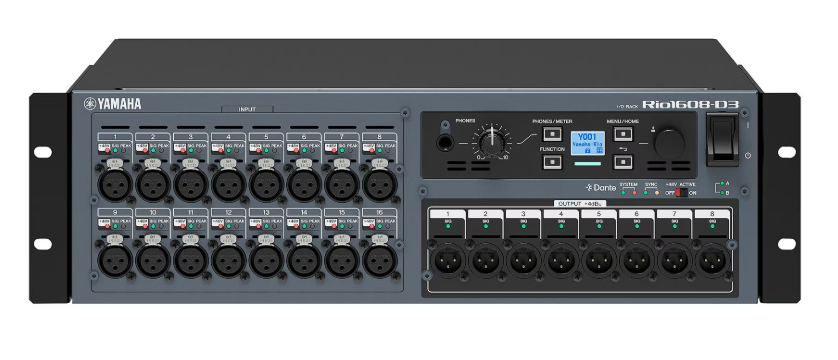Click the XLR connector on input 16
This screenshot has height=360, width=838.
pyautogui.click(x=379, y=260)
